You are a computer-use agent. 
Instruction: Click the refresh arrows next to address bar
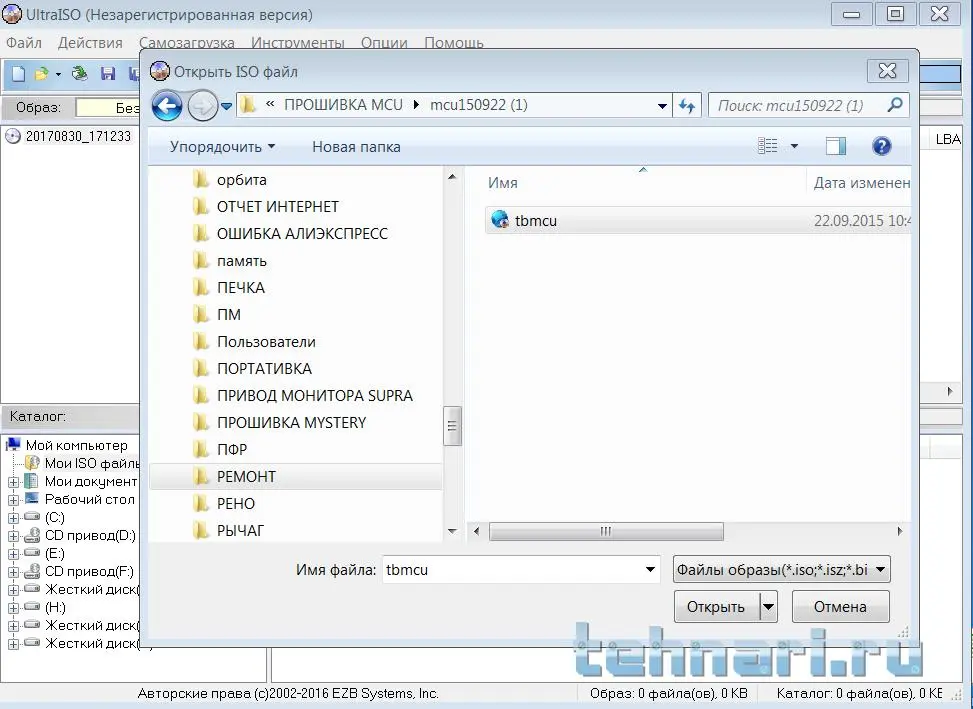[x=686, y=105]
